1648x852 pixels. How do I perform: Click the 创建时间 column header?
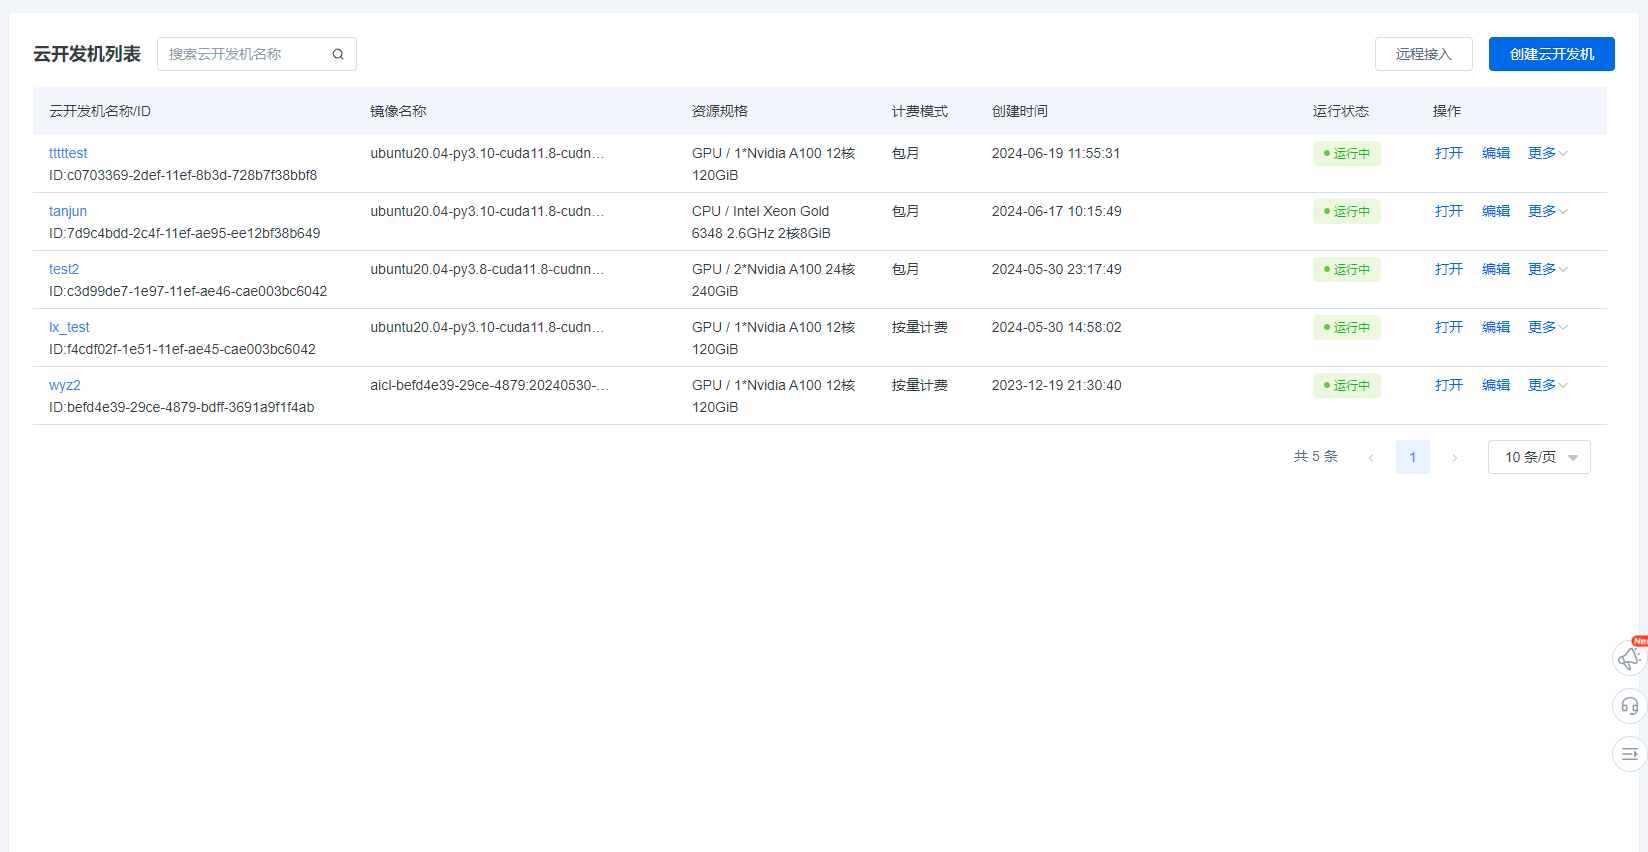1020,111
